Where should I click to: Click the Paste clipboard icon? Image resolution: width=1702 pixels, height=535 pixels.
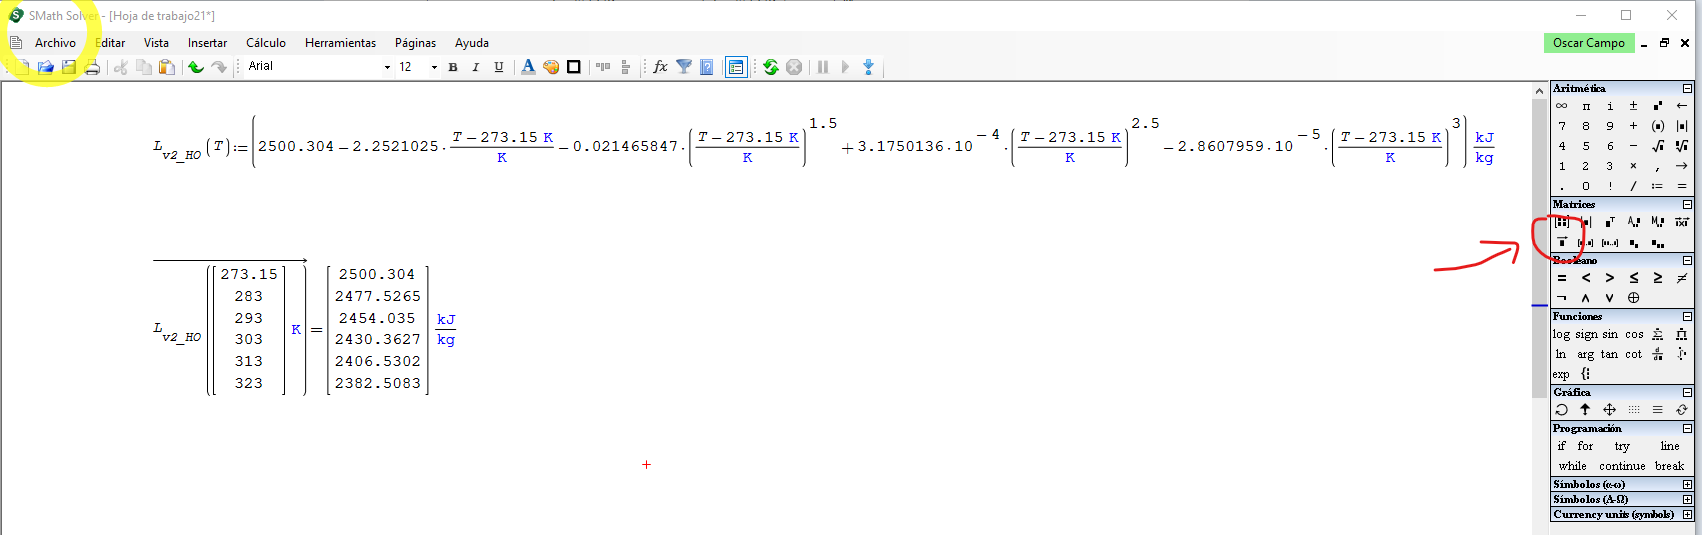tap(167, 67)
